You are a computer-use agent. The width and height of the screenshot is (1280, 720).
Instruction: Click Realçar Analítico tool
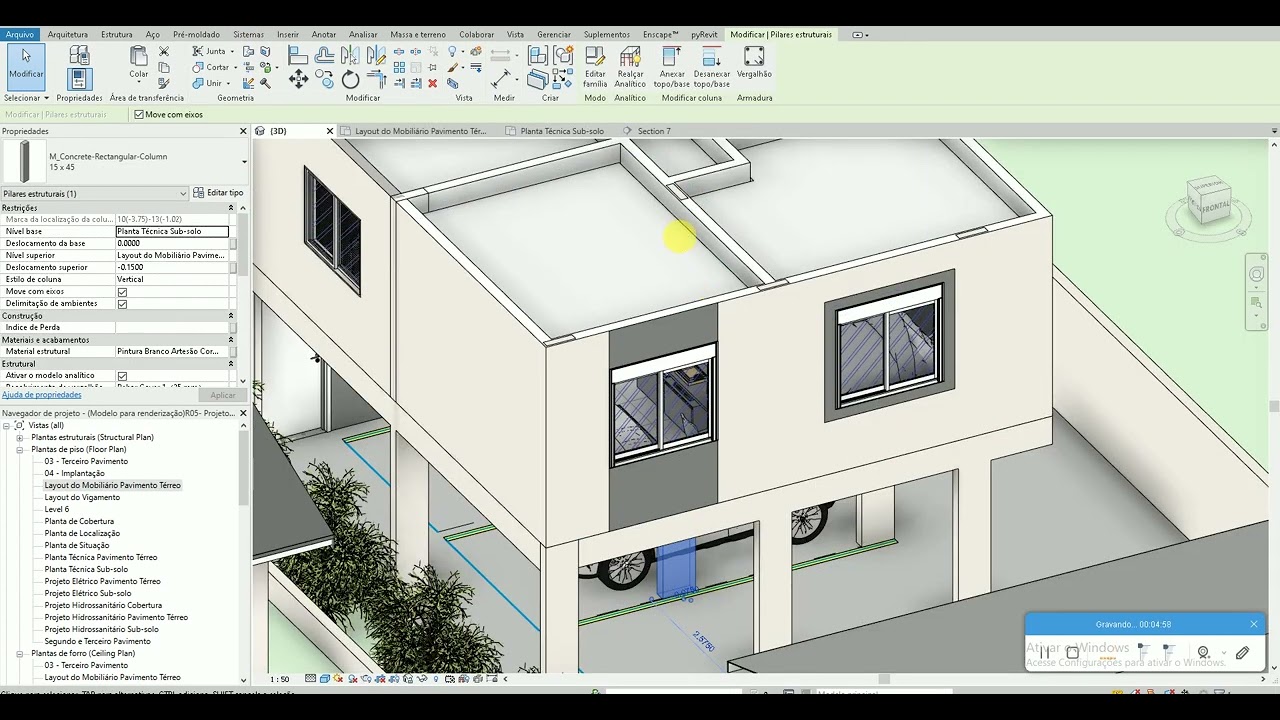630,66
